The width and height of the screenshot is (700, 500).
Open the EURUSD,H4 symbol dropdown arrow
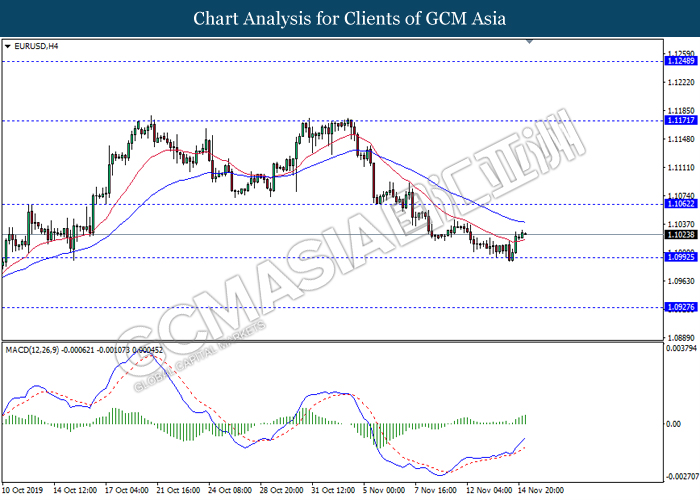[x=7, y=46]
